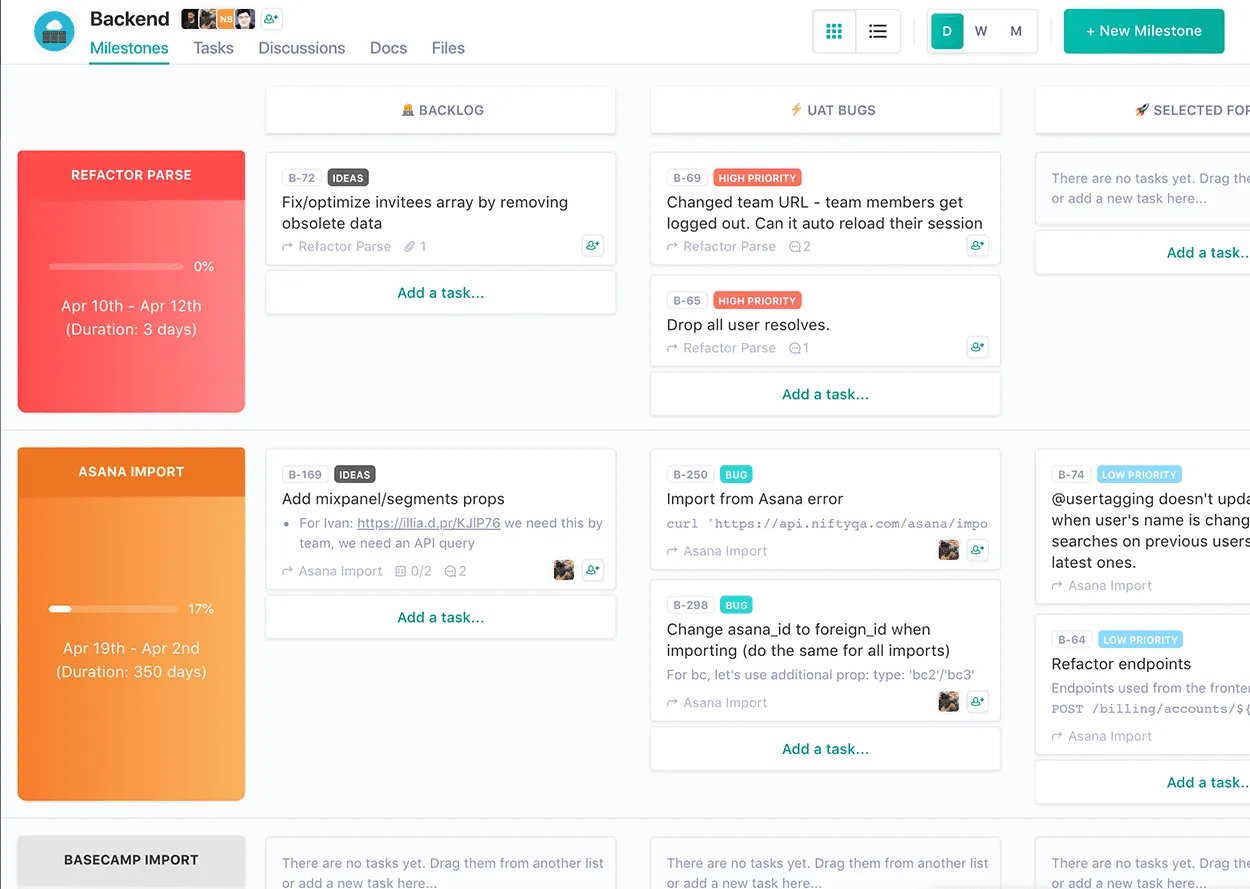Open the Discussions tab
The width and height of the screenshot is (1250, 889).
click(x=301, y=47)
